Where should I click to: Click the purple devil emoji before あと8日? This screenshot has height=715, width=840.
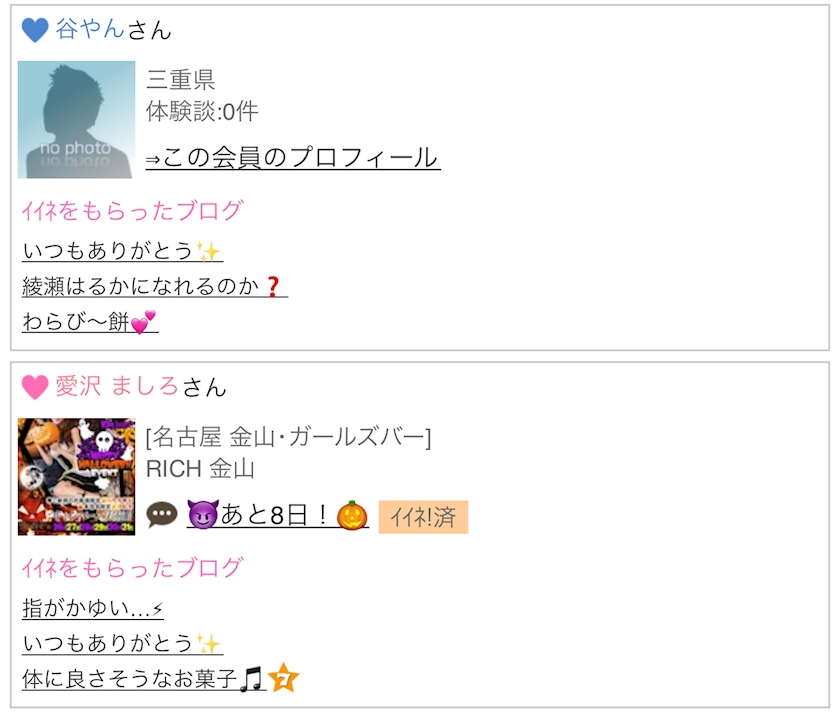(x=203, y=514)
